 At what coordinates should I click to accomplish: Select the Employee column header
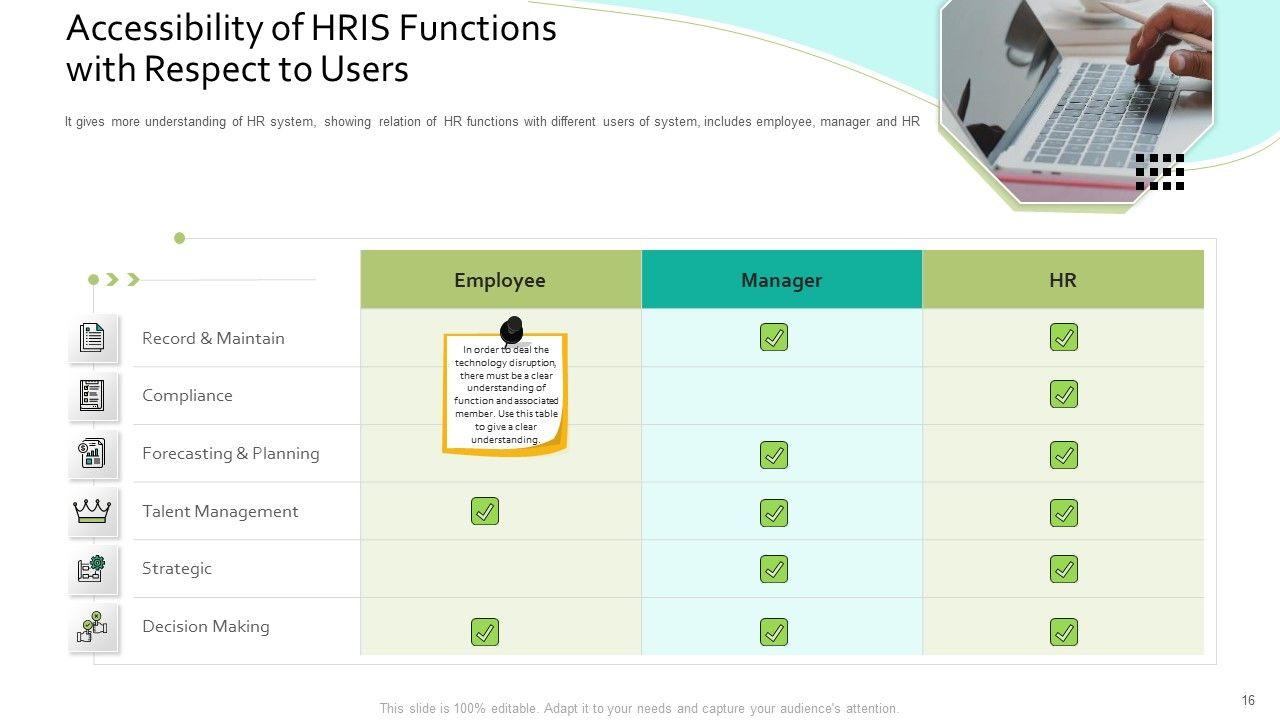pos(501,279)
